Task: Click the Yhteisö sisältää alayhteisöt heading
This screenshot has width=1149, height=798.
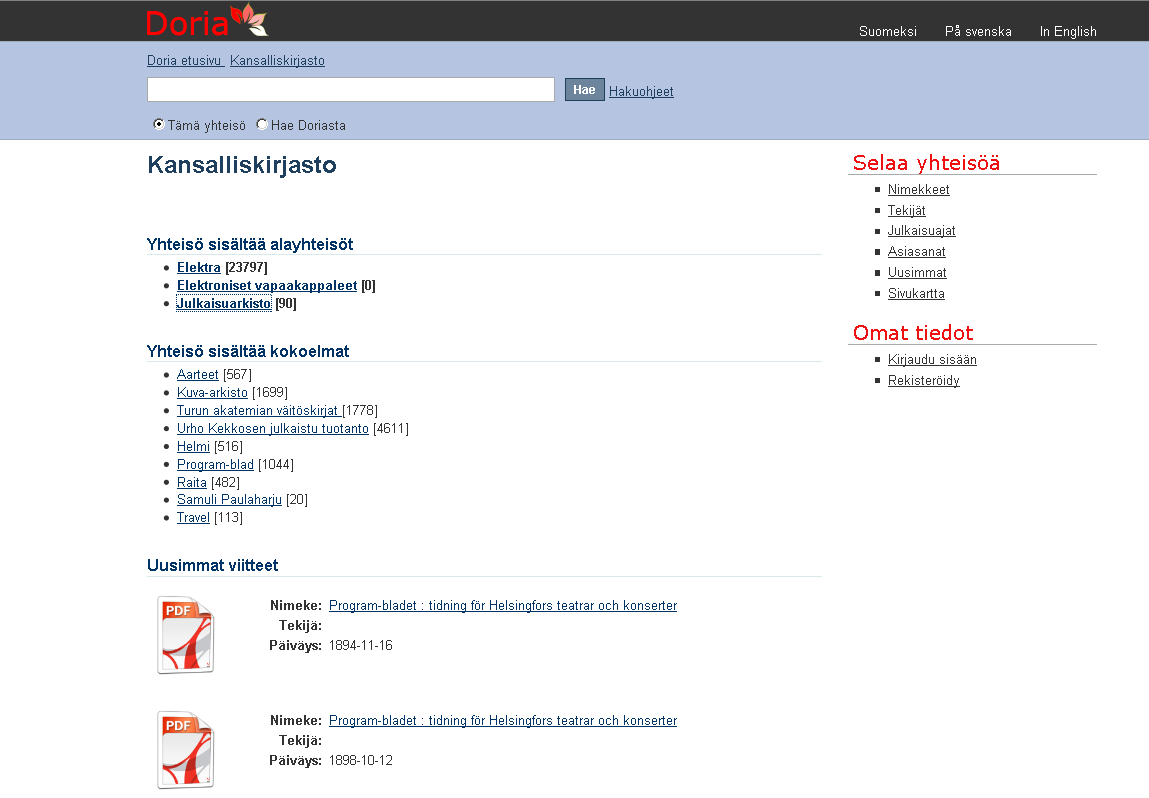Action: [x=250, y=245]
